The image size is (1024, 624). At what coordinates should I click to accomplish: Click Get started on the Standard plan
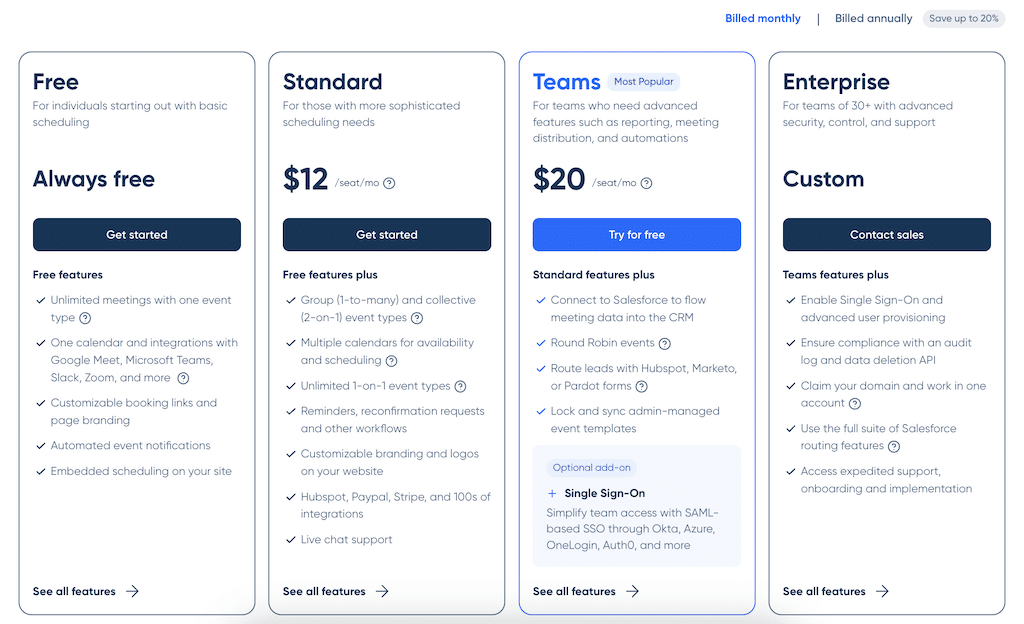click(387, 235)
